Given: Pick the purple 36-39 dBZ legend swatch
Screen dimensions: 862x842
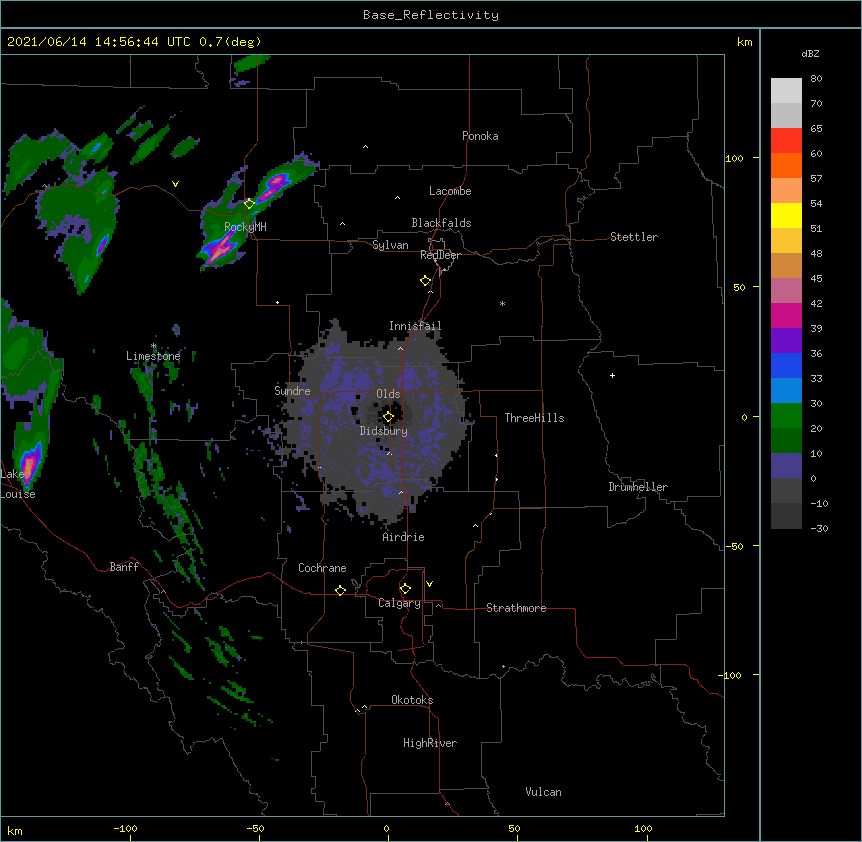Looking at the screenshot, I should pos(786,340).
